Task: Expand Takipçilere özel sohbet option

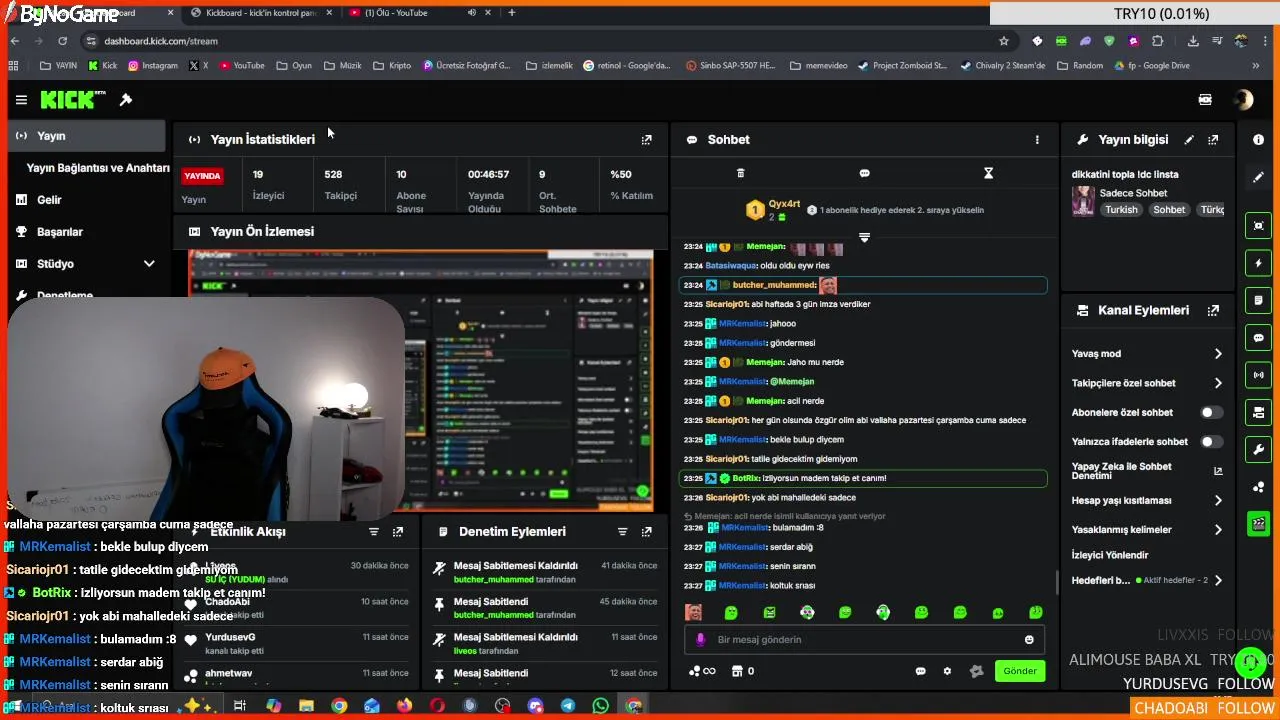Action: [x=1218, y=383]
